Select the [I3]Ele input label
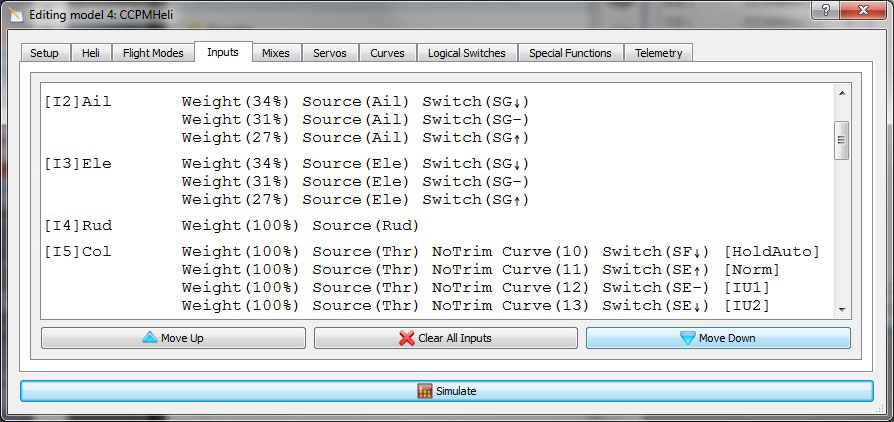894x422 pixels. (78, 164)
